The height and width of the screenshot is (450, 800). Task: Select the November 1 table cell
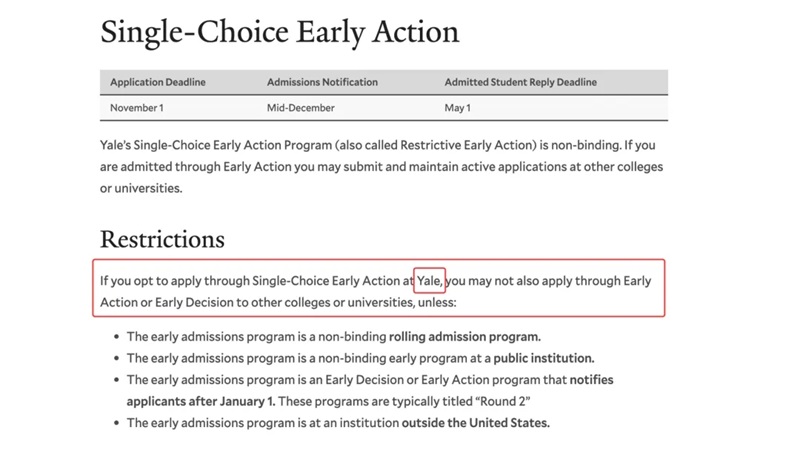pyautogui.click(x=137, y=108)
